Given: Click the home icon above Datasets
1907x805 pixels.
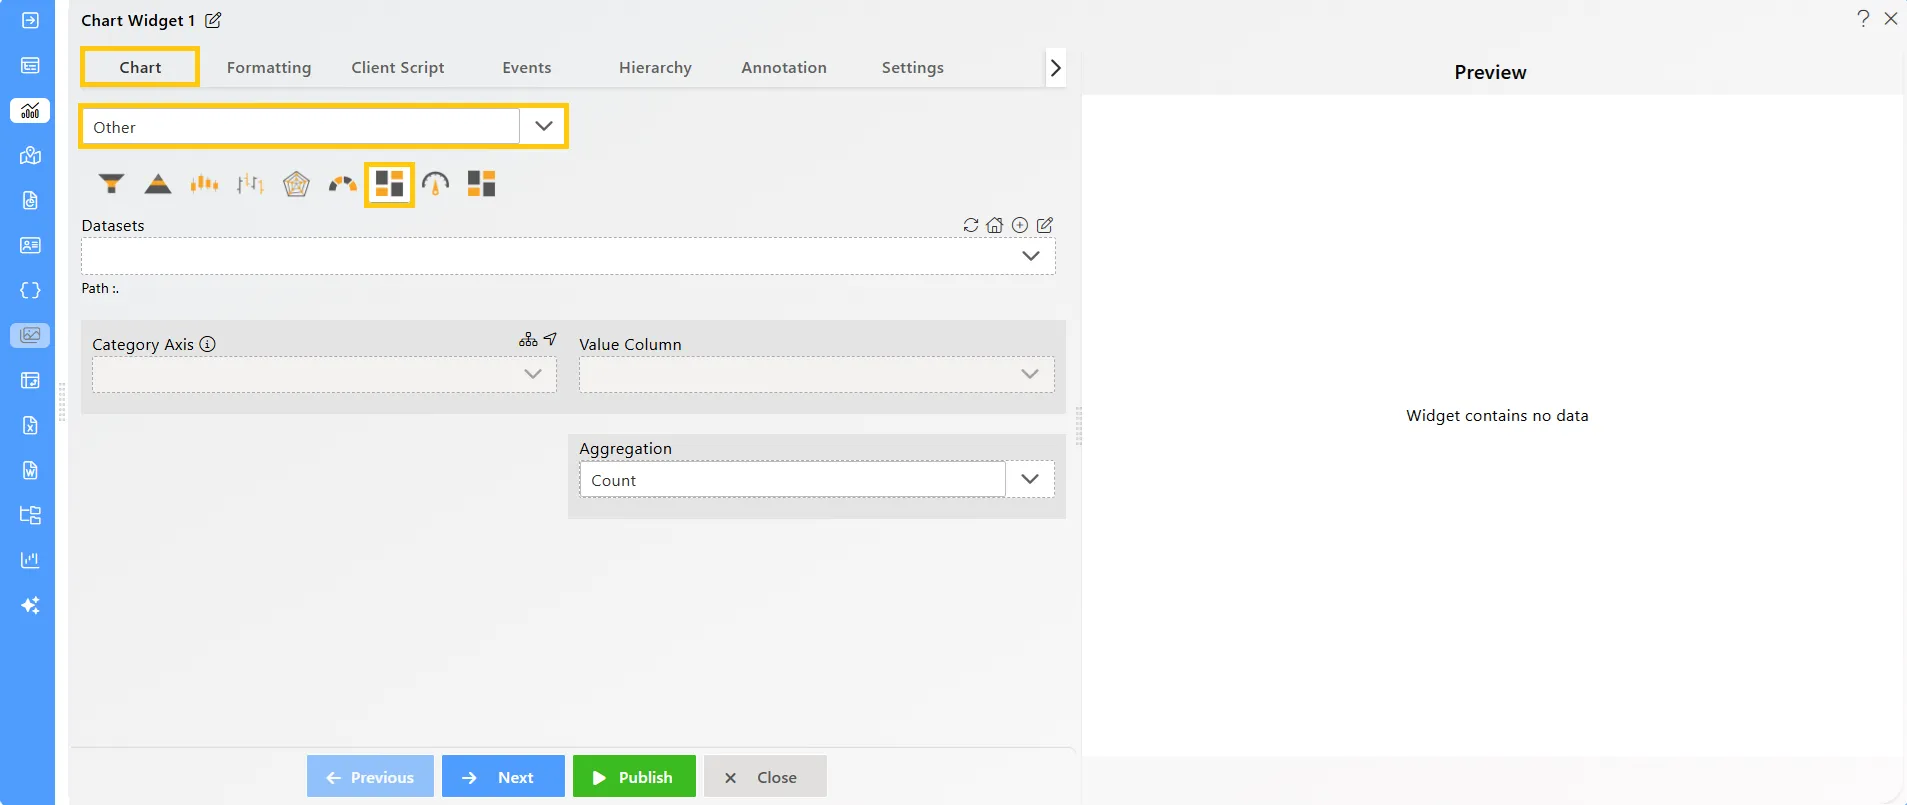Looking at the screenshot, I should pos(995,225).
